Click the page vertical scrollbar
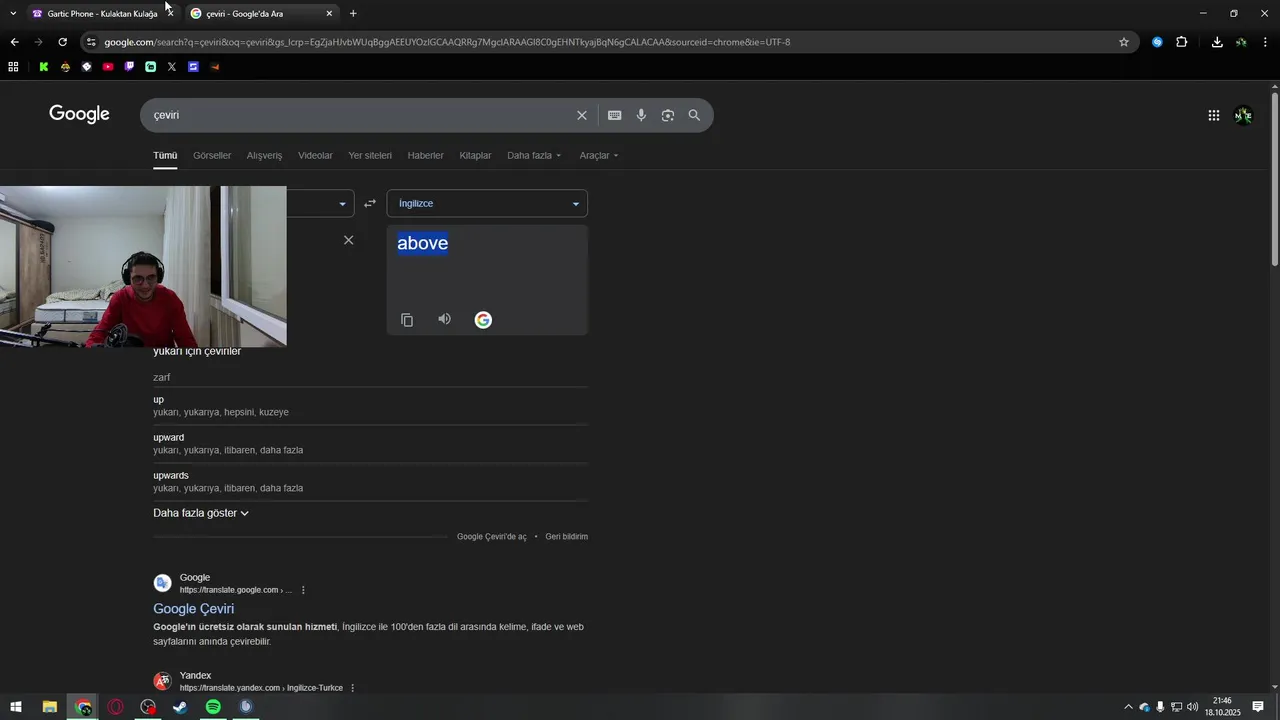 tap(1274, 180)
